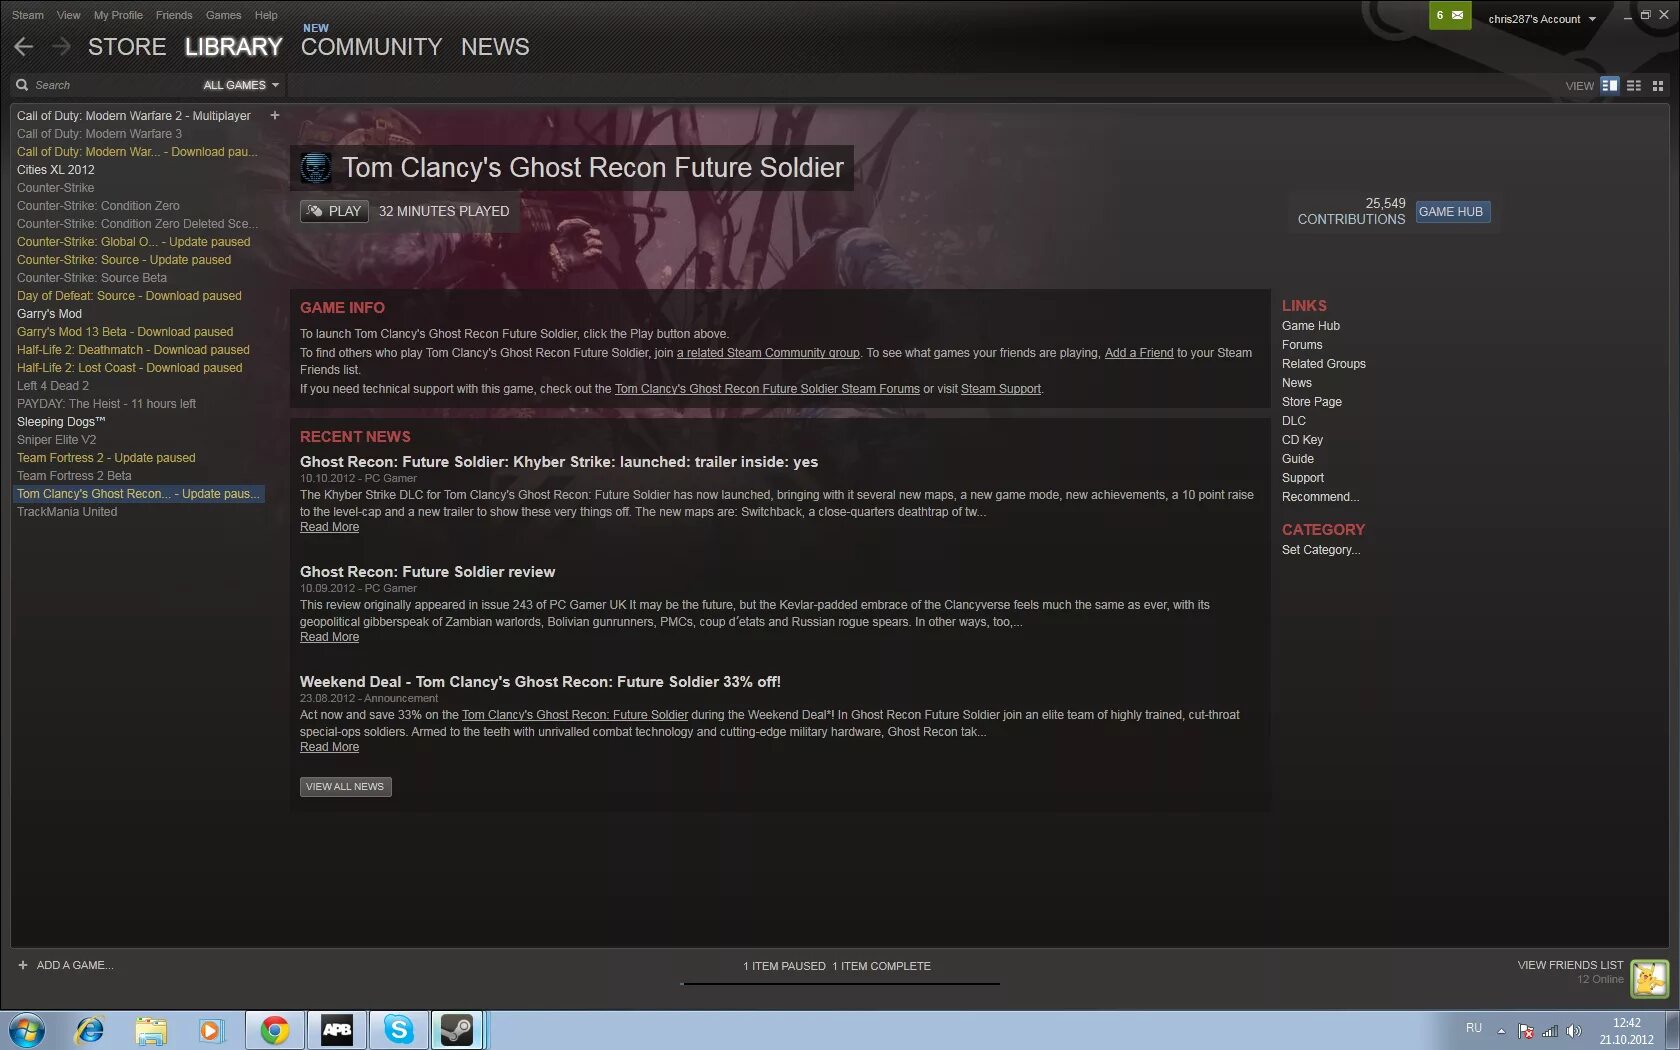Open the taskbar clock and date

click(x=1626, y=1031)
